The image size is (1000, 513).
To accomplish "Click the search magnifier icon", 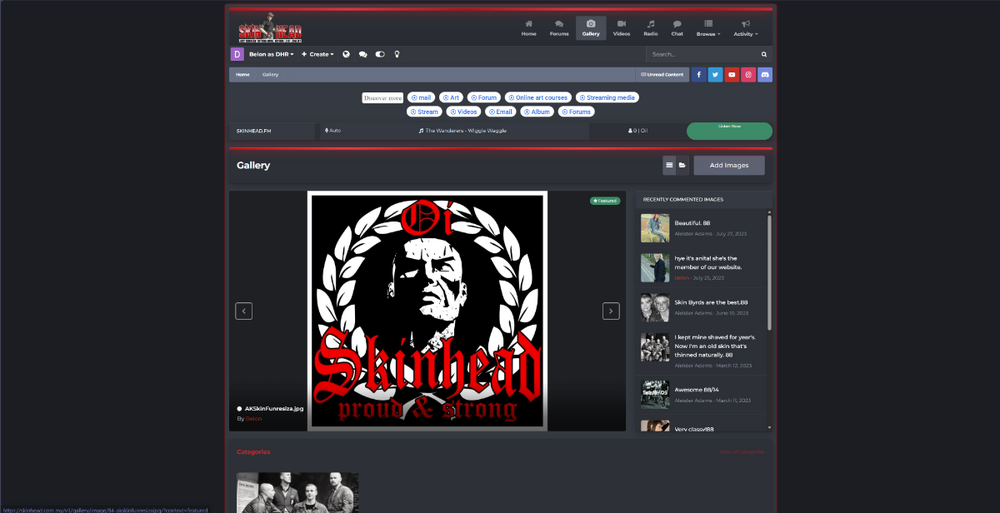I will point(764,55).
